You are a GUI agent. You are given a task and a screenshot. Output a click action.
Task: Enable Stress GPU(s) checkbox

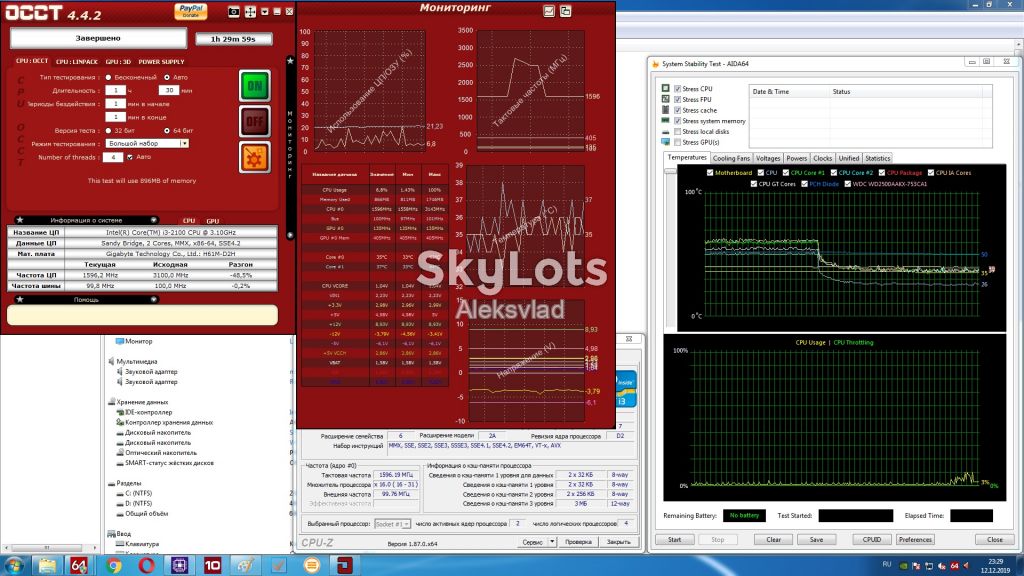pos(677,142)
